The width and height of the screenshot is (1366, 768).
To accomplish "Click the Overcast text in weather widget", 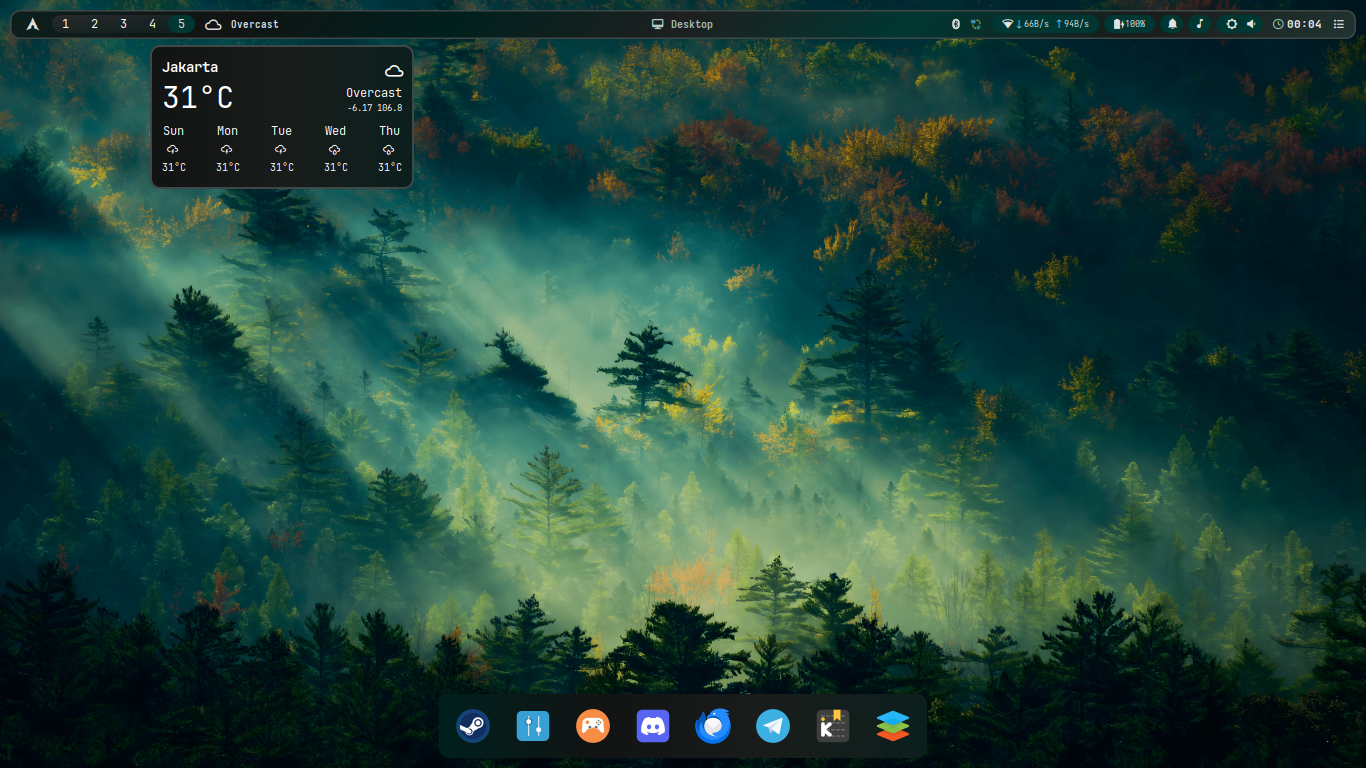I will (374, 93).
